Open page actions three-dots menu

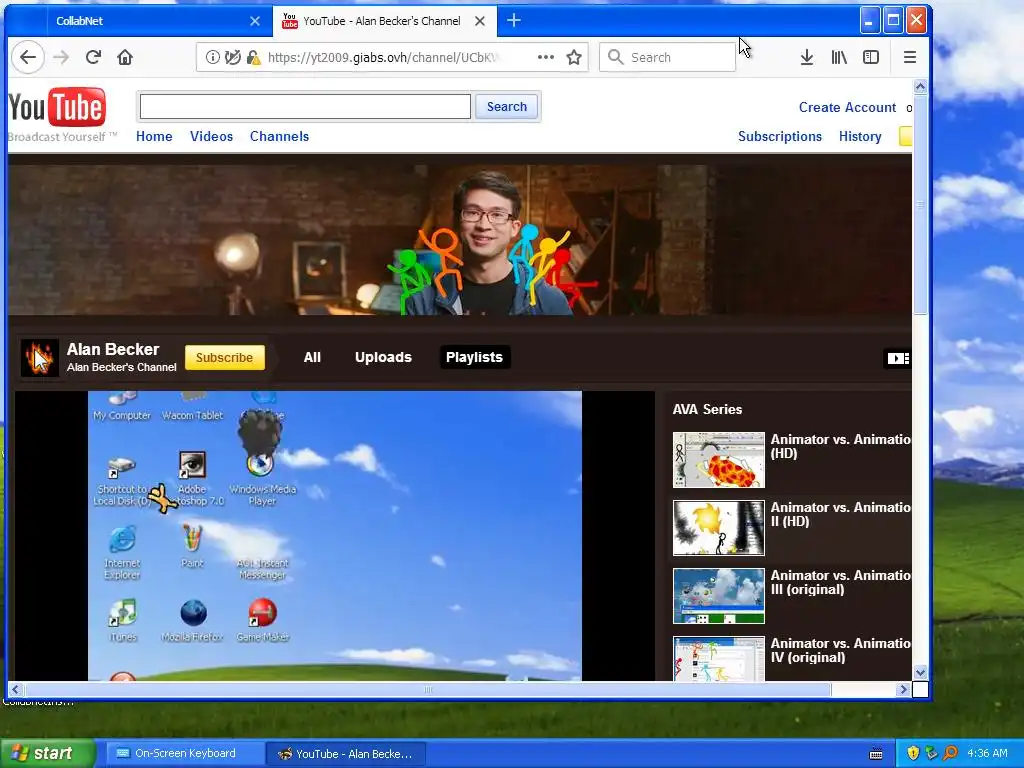click(x=545, y=57)
